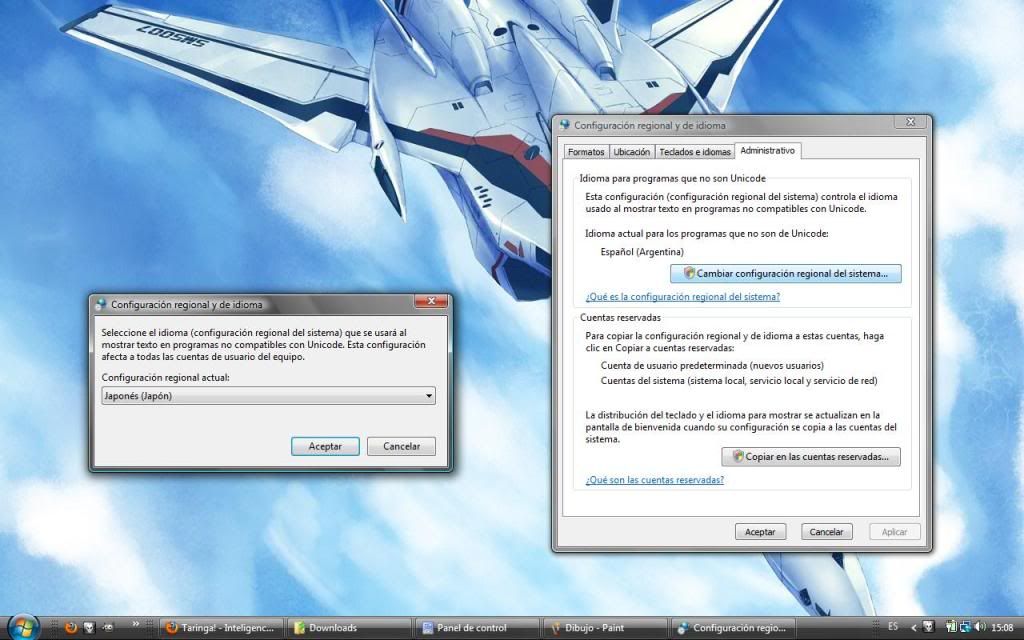Click Cancelar in the Japonés locale dialog
This screenshot has height=640, width=1024.
(401, 446)
